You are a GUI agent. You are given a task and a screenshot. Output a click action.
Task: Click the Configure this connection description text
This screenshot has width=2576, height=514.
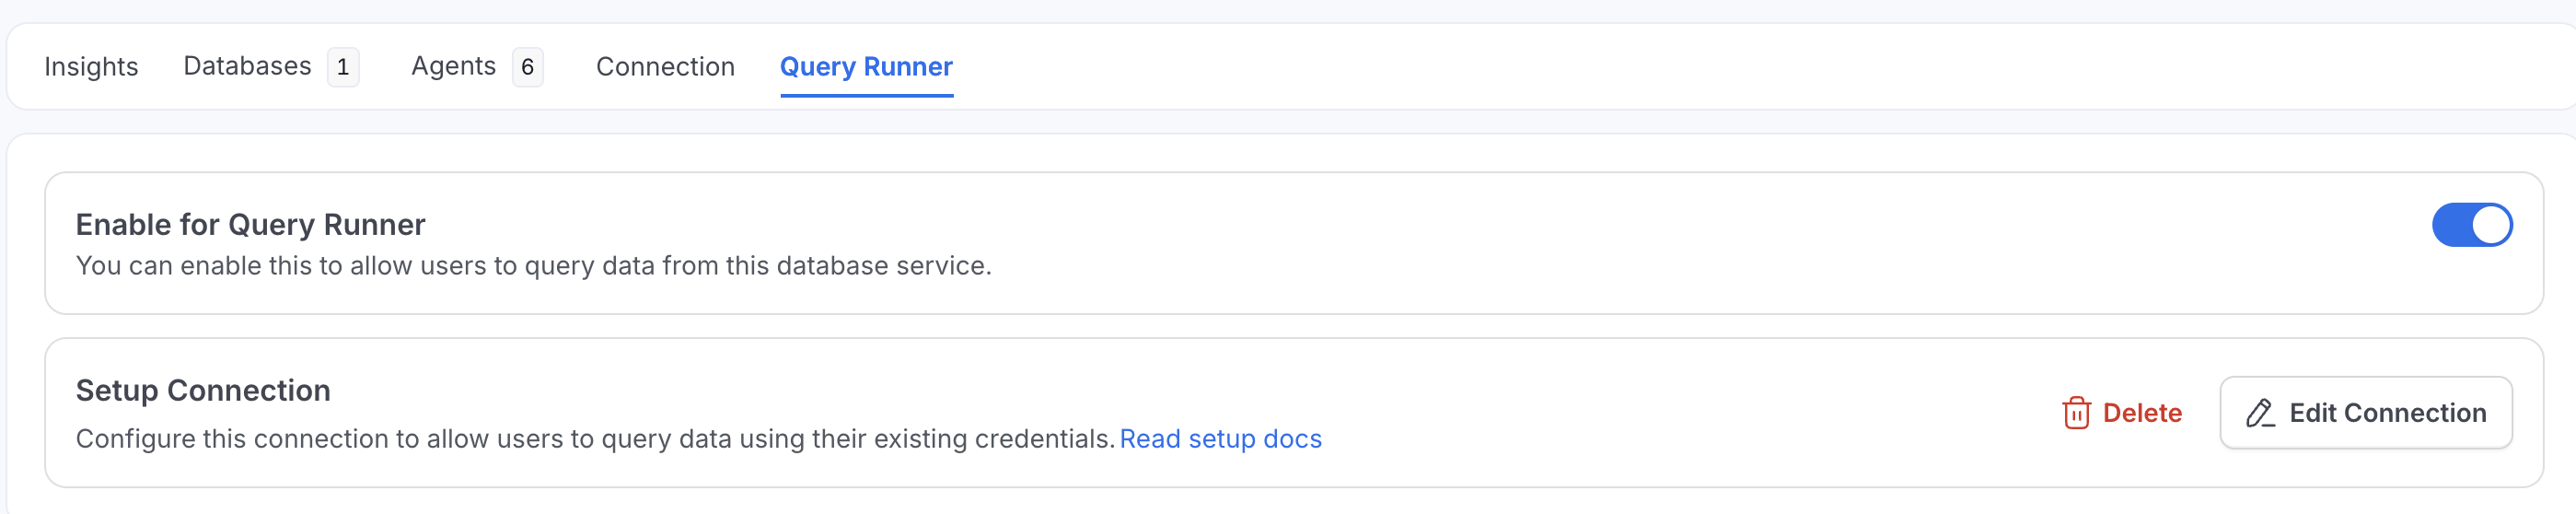tap(595, 439)
